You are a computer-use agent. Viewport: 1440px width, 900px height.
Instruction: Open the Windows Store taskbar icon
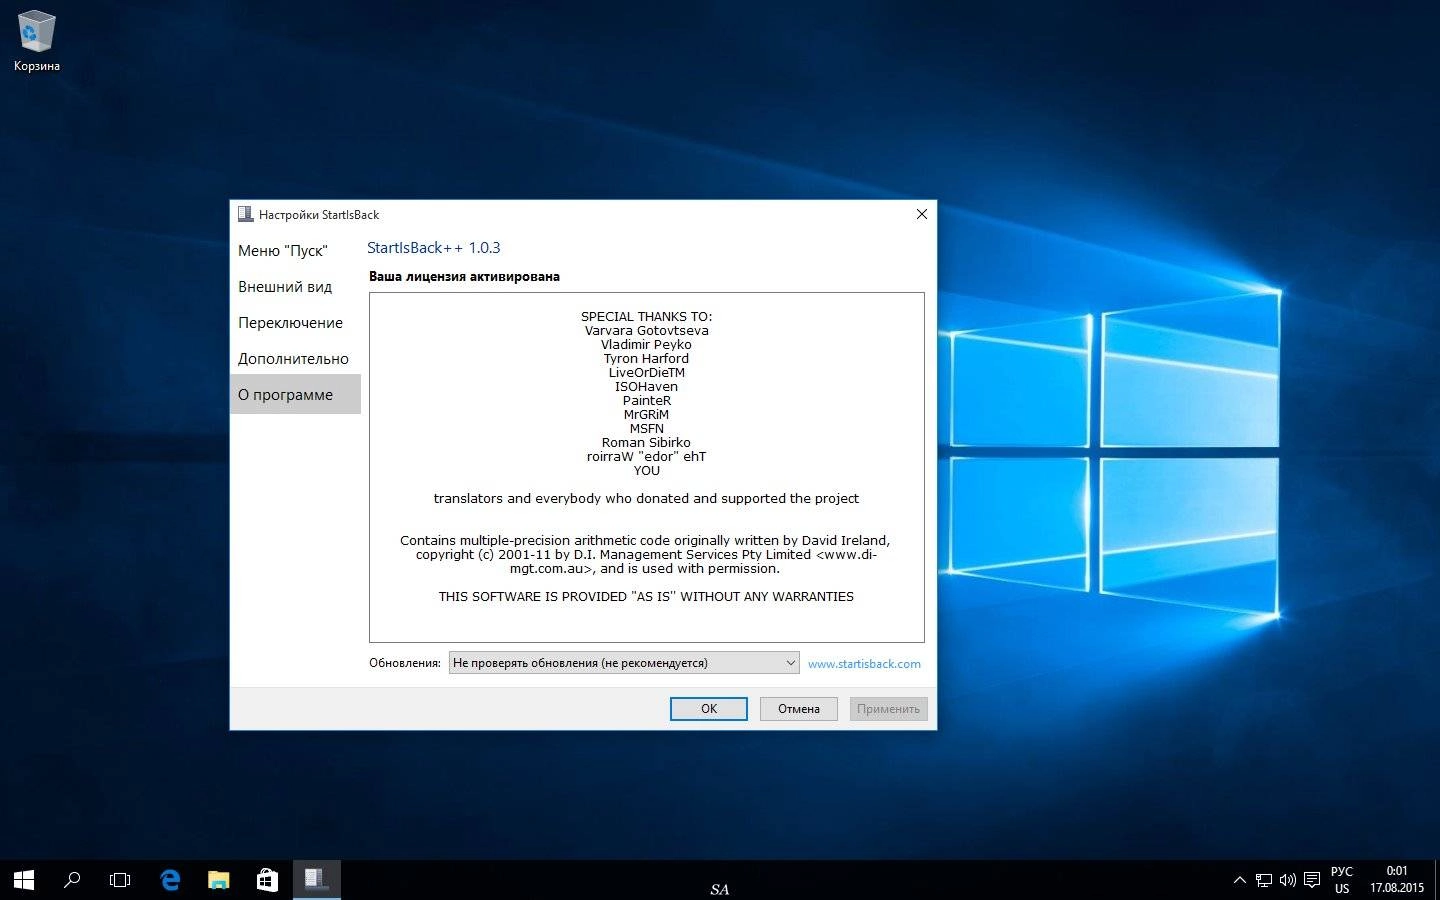click(267, 880)
